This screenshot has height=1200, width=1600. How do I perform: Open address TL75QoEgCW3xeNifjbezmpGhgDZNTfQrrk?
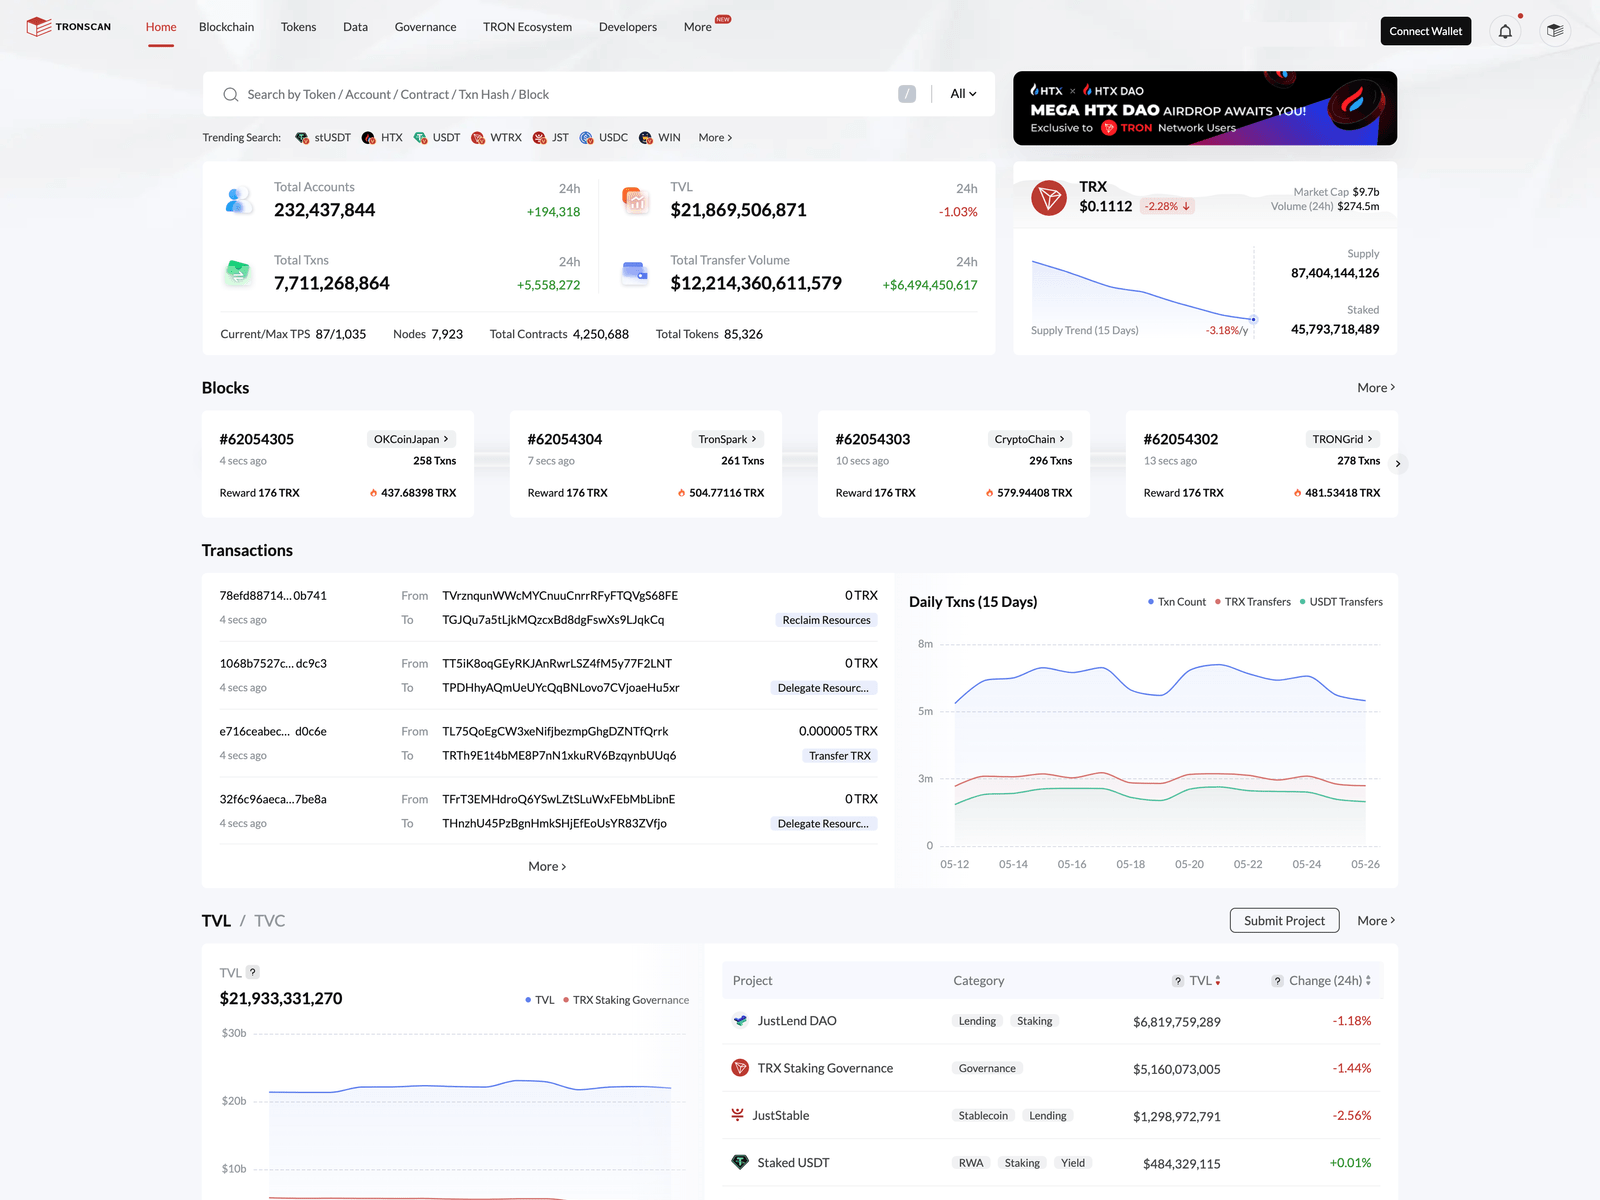(555, 731)
